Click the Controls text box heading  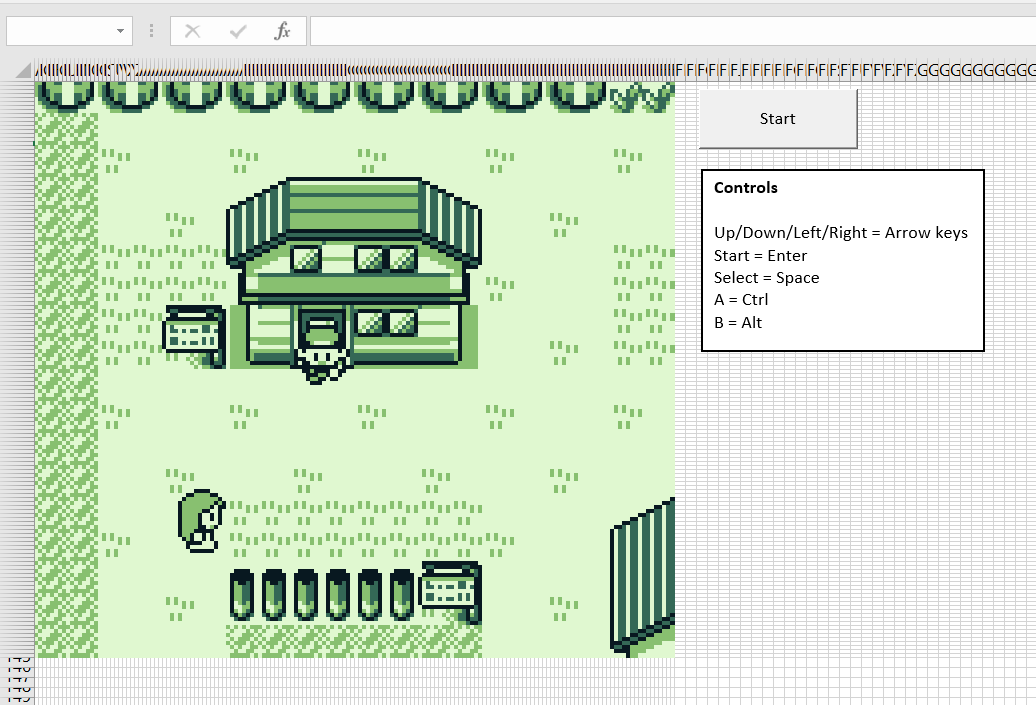click(x=745, y=188)
